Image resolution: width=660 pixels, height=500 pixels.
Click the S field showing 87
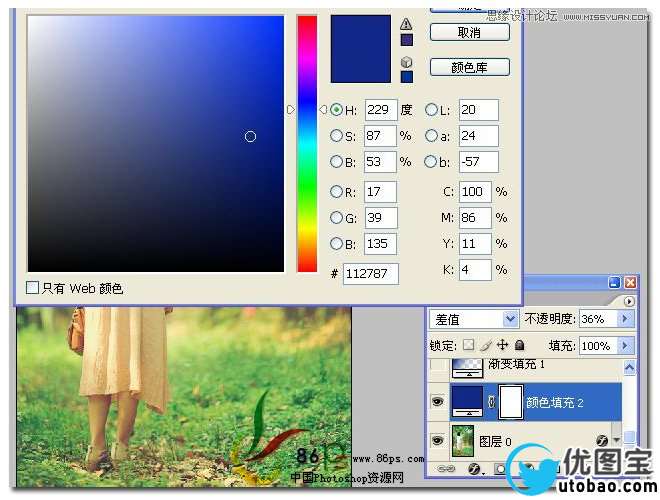coord(380,136)
